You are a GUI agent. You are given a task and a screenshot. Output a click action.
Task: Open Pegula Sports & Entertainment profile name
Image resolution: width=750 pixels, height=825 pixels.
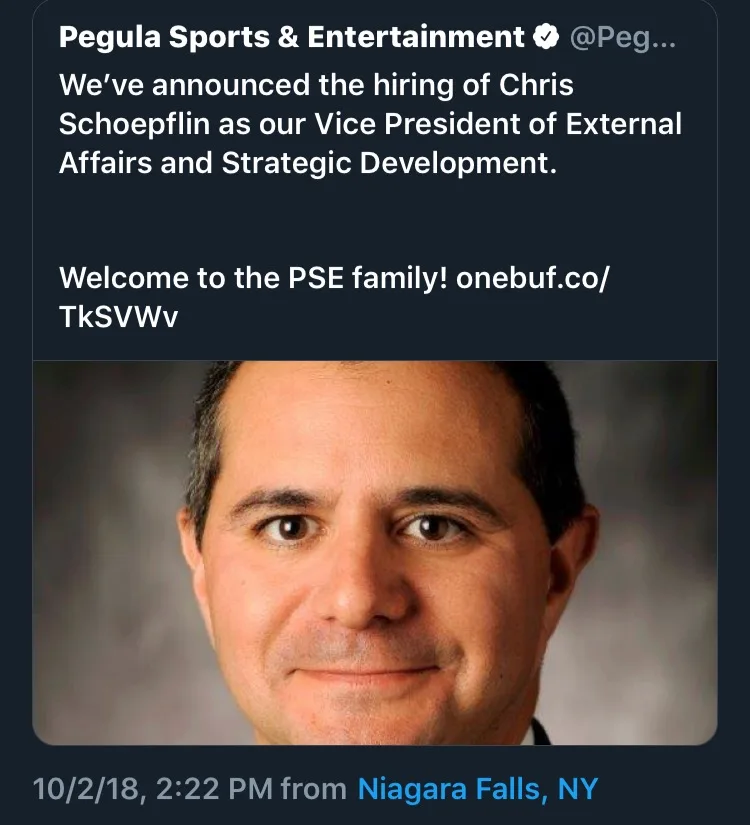292,37
